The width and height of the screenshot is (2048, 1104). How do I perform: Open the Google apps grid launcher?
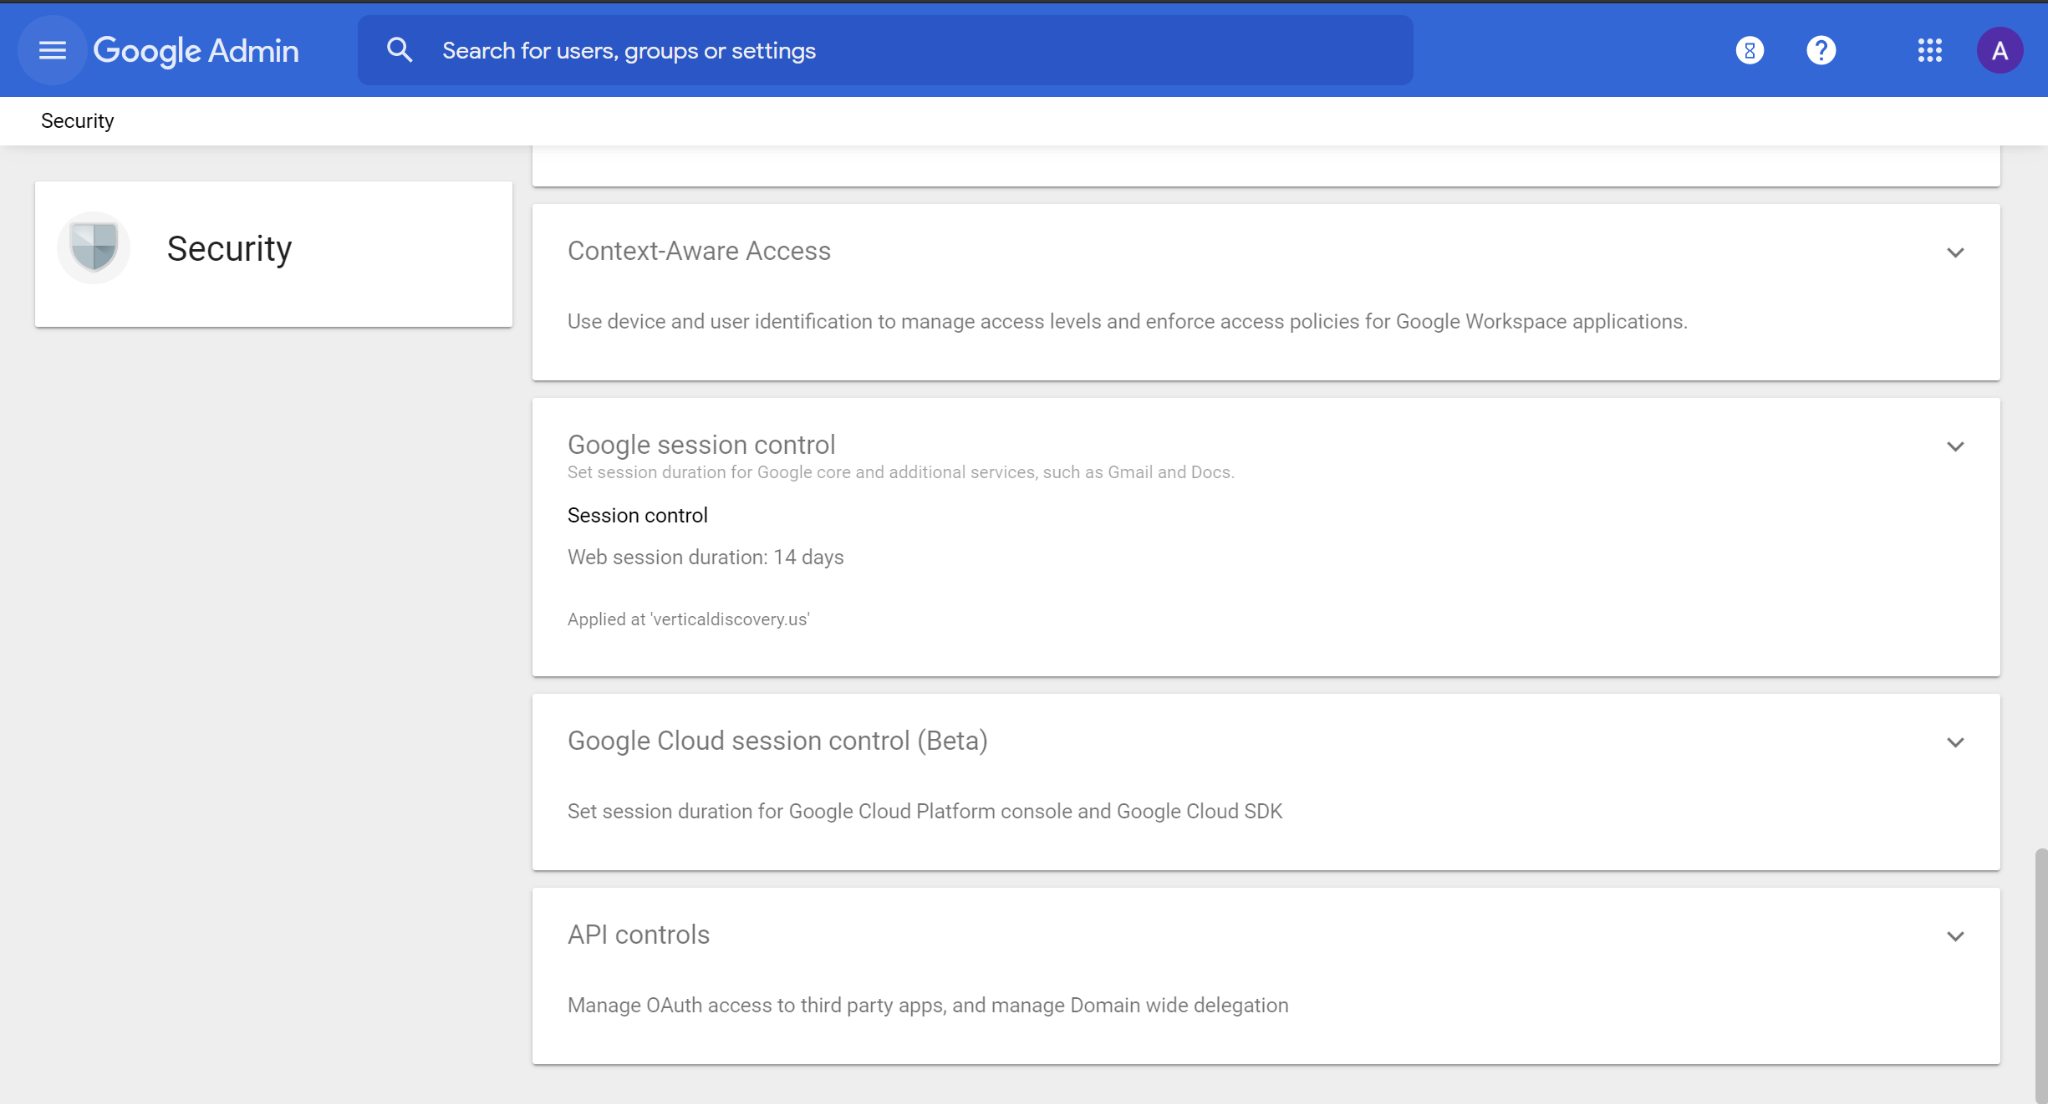(1929, 50)
